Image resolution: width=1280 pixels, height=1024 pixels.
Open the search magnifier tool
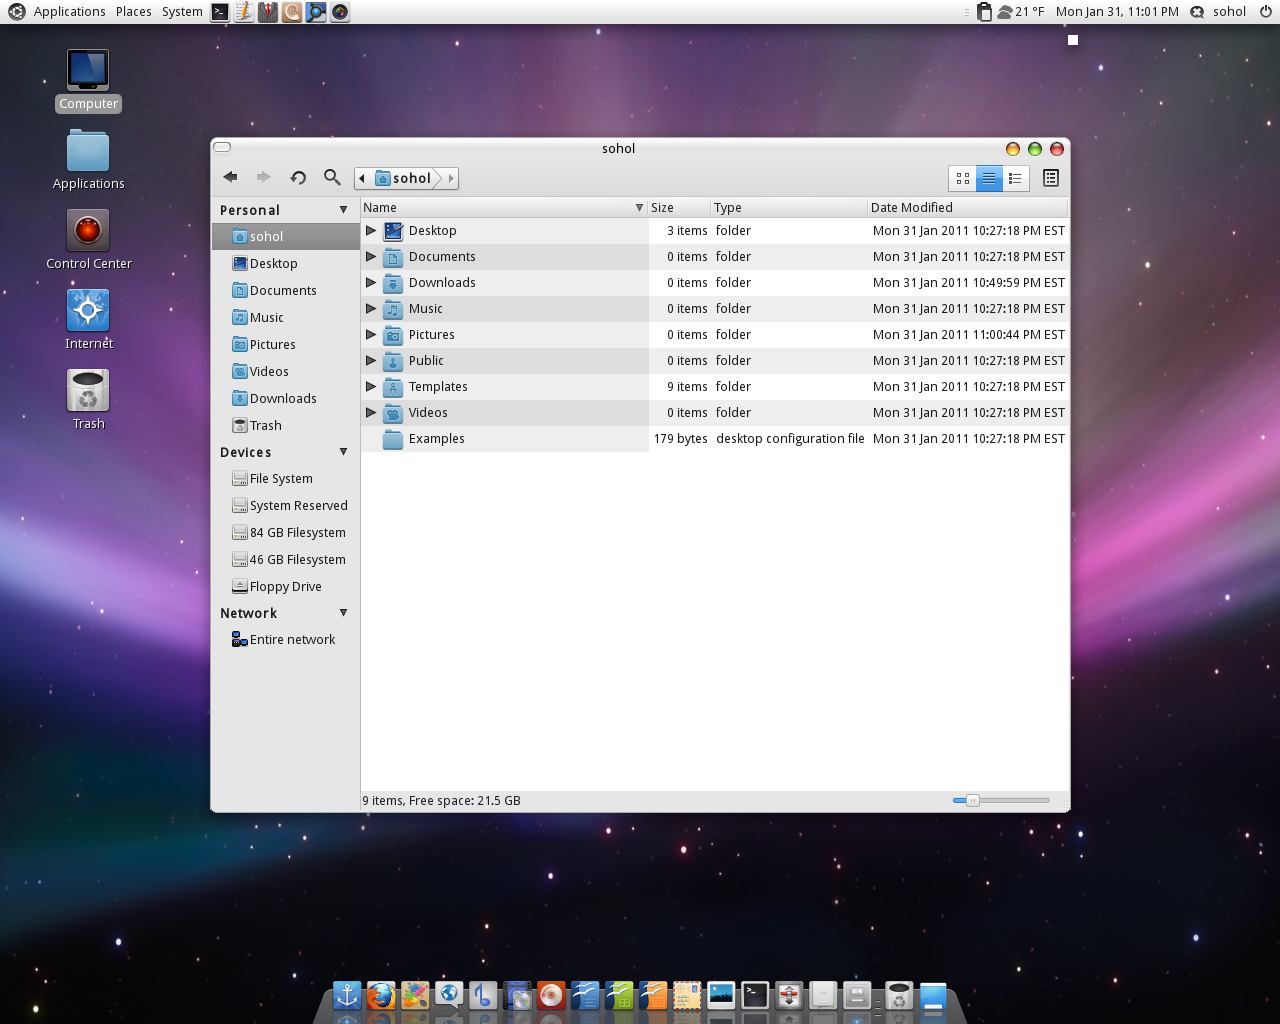click(x=332, y=177)
